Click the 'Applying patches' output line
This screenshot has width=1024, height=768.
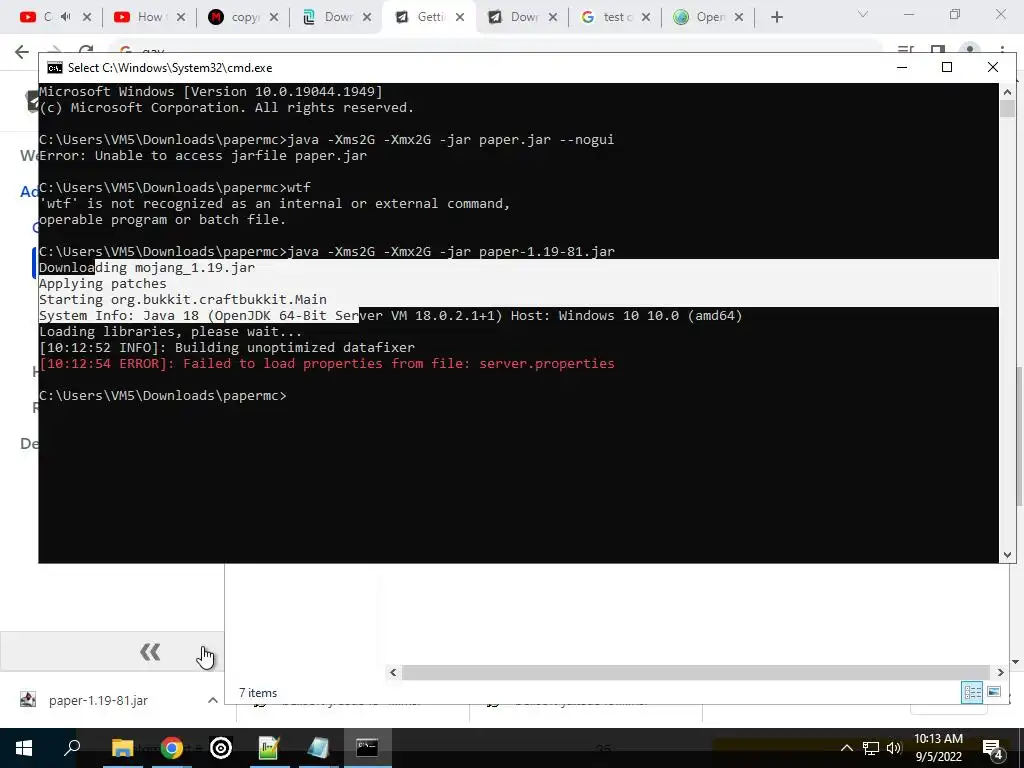coord(103,283)
